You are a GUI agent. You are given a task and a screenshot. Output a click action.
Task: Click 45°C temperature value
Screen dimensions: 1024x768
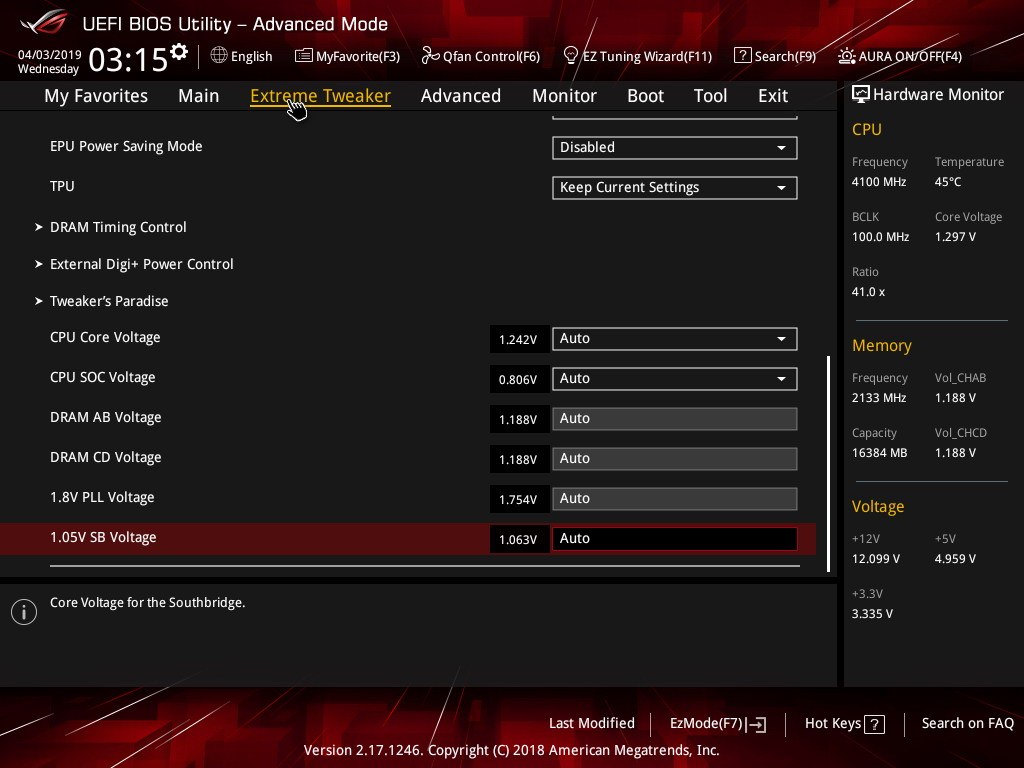(x=948, y=182)
